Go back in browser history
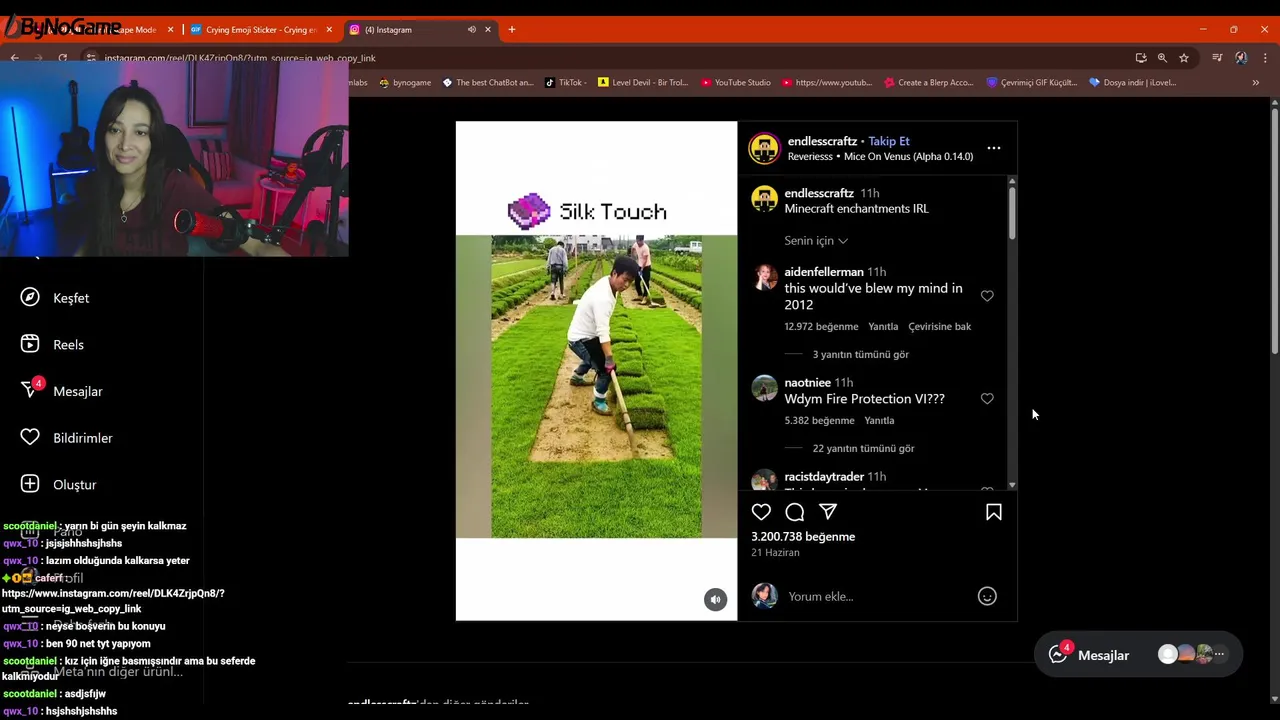The width and height of the screenshot is (1280, 720). [x=15, y=58]
